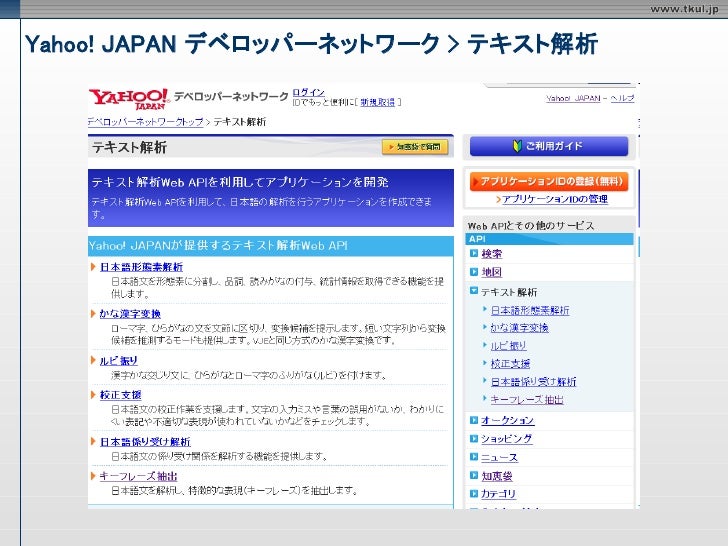The height and width of the screenshot is (546, 728).
Task: Click Yahoo! JAPANが提供するテキスト解析Web API header
Action: tap(218, 246)
